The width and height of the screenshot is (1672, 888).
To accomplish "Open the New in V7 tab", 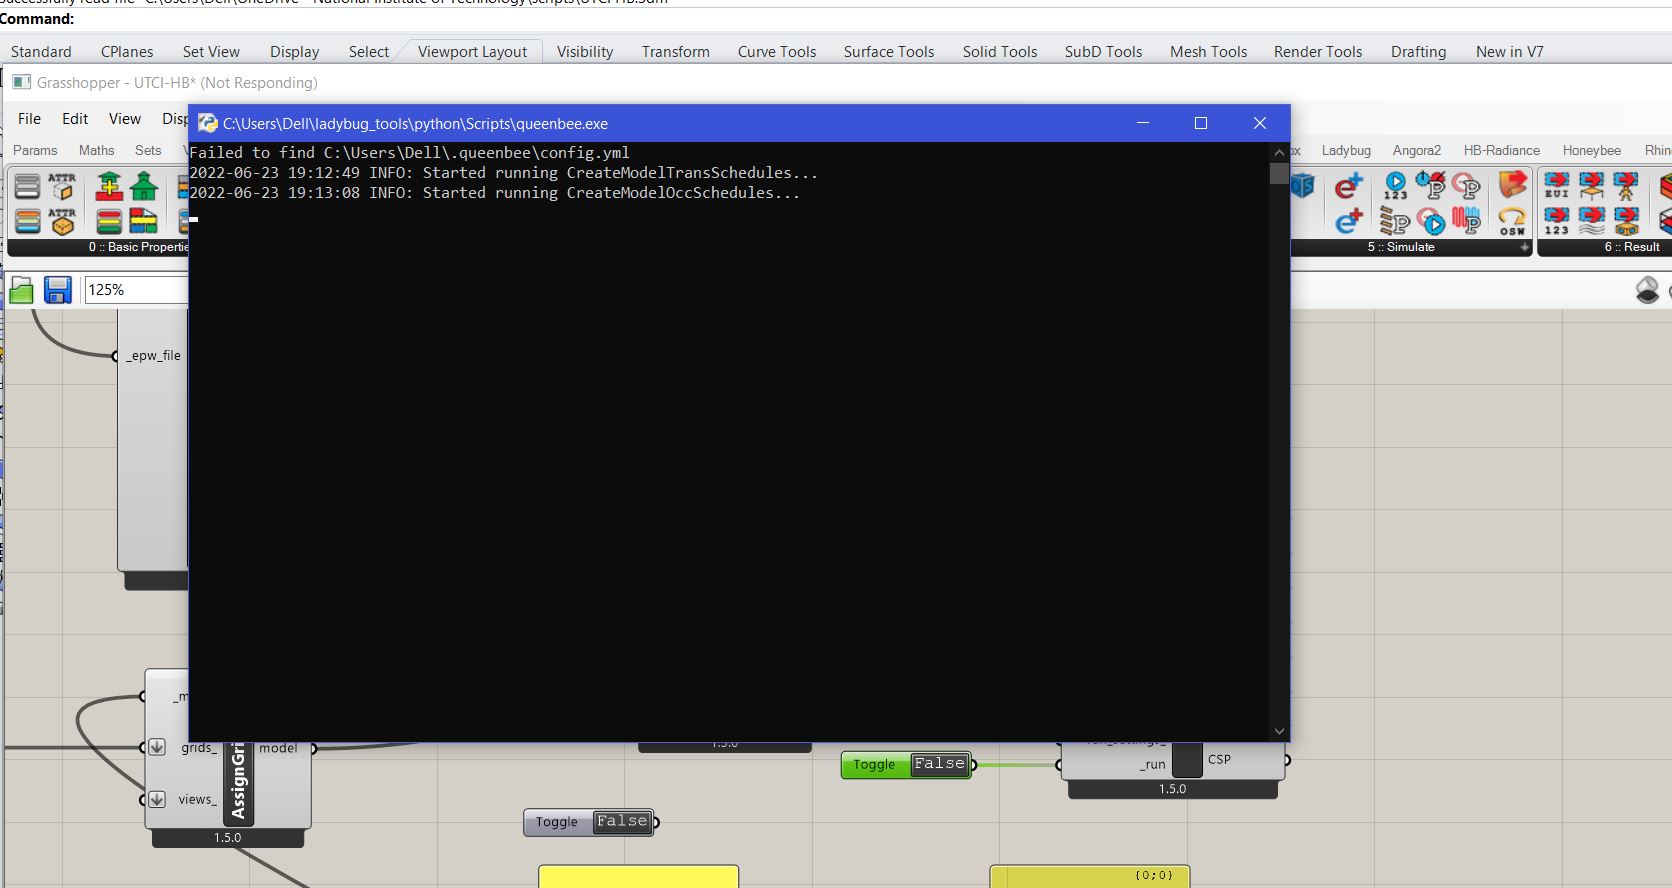I will [1509, 52].
